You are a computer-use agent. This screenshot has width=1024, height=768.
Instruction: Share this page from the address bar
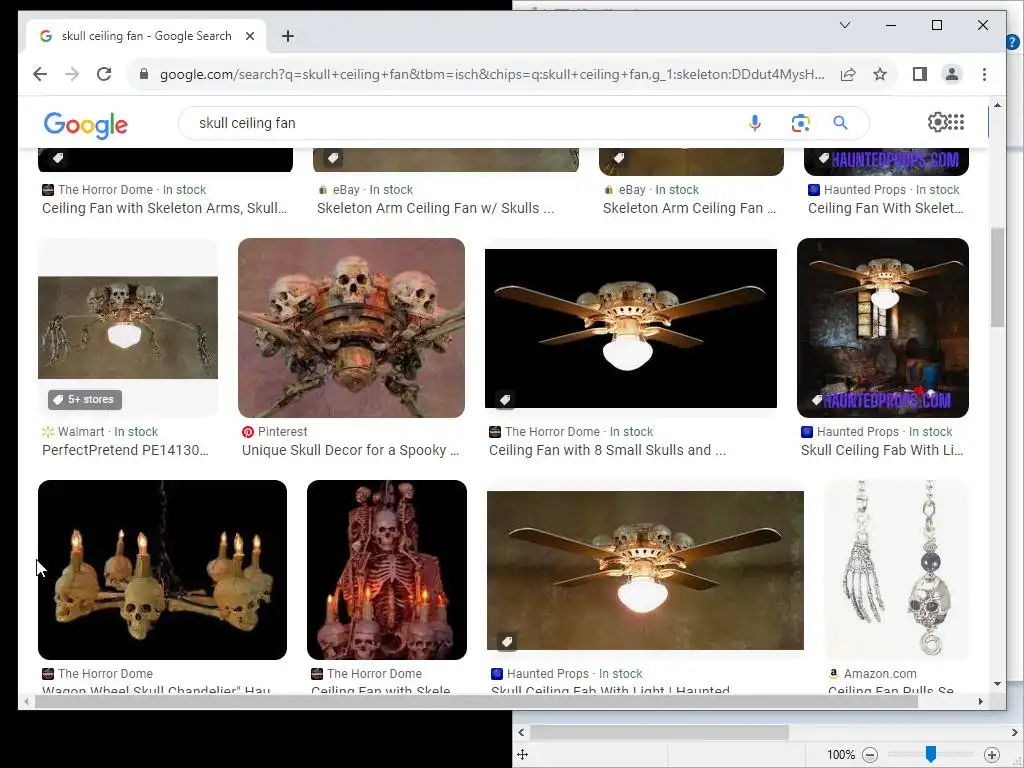pos(848,74)
